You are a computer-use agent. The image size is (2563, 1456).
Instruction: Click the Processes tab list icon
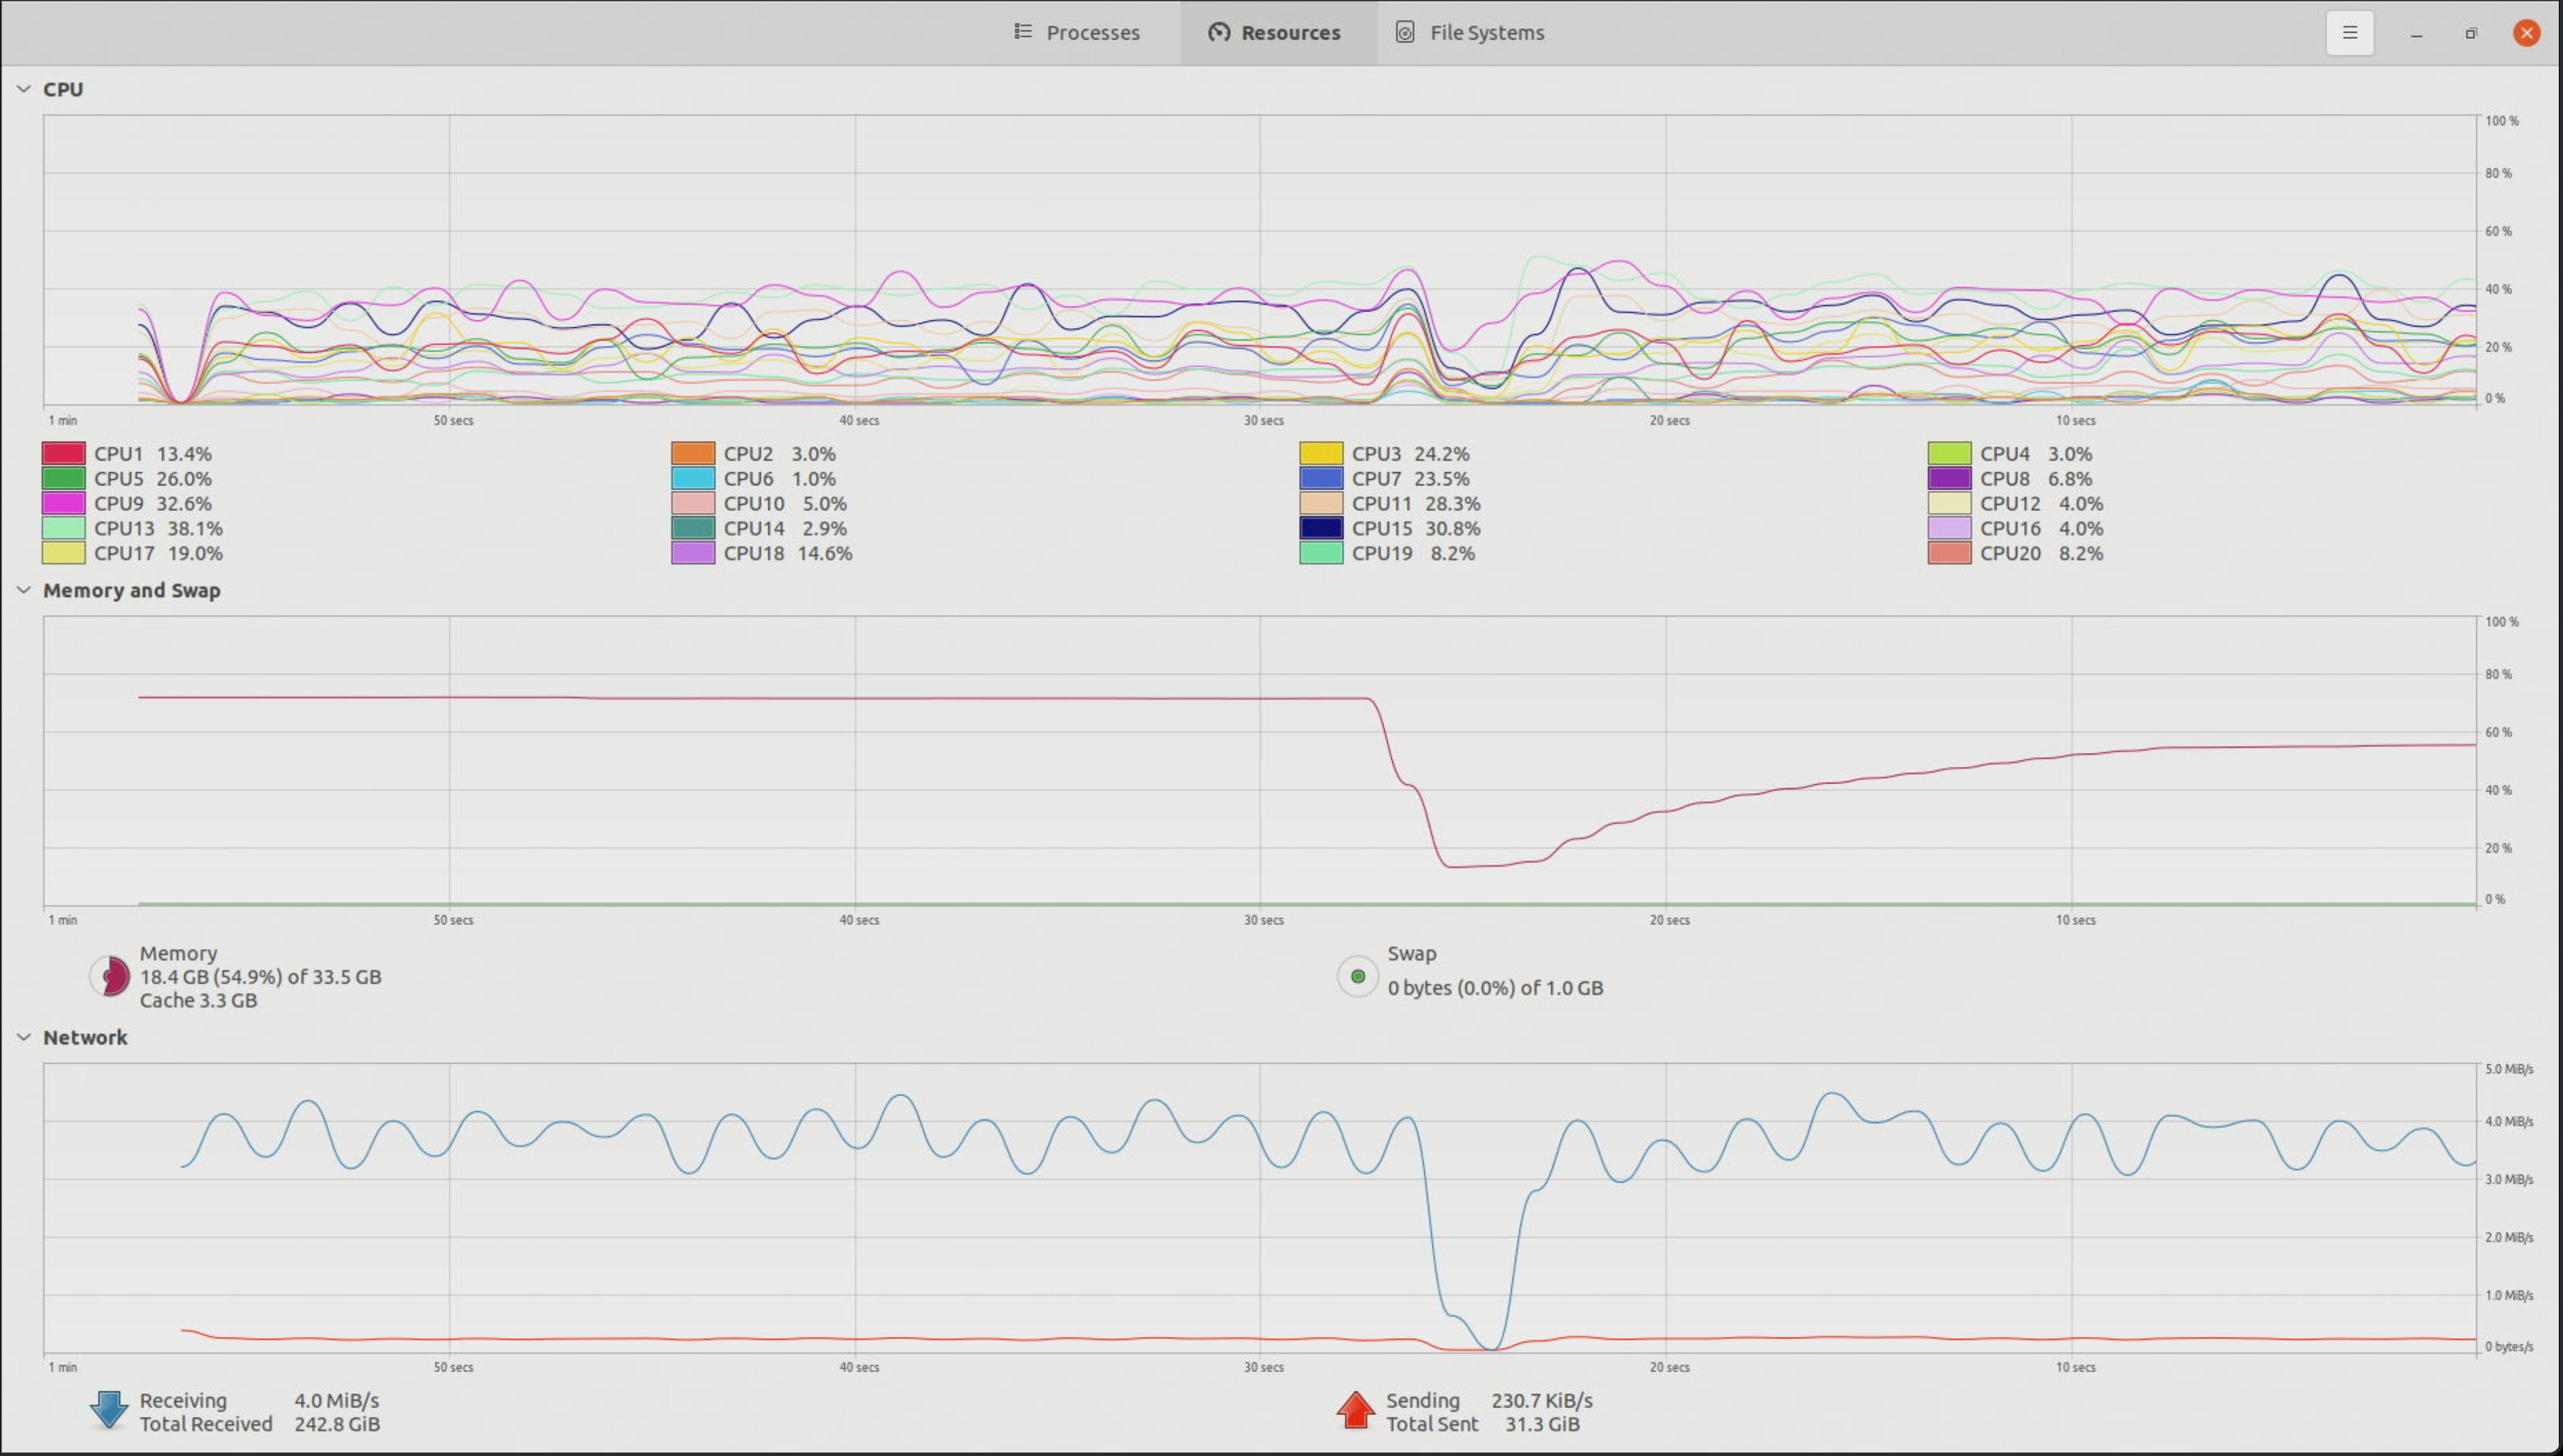(x=1023, y=32)
